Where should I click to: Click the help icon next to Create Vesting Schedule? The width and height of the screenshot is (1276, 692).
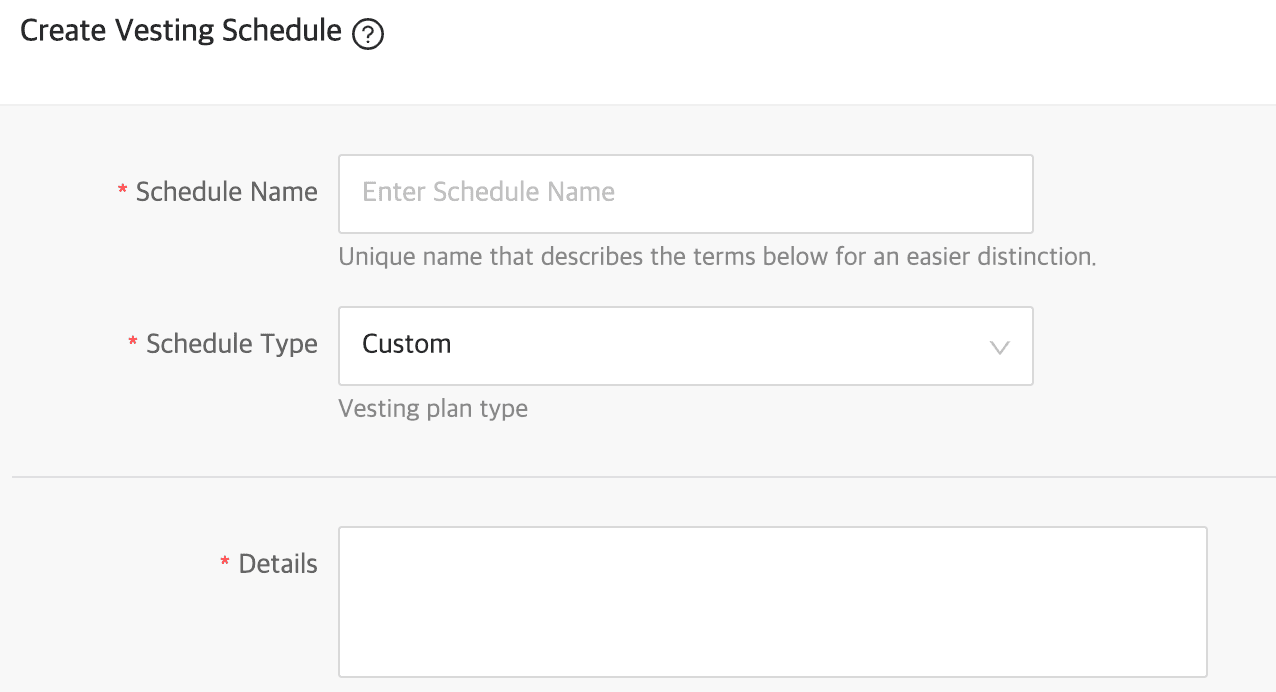tap(368, 33)
